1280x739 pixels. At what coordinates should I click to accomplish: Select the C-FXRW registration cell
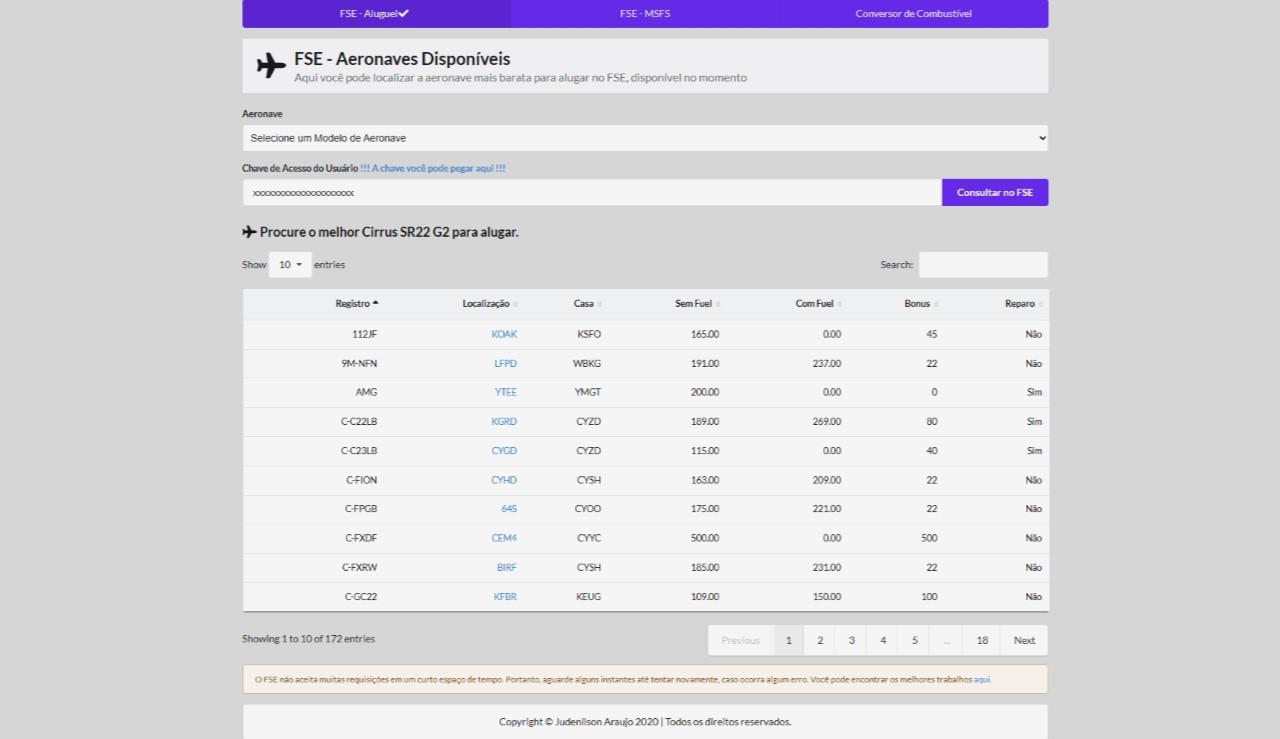tap(360, 567)
